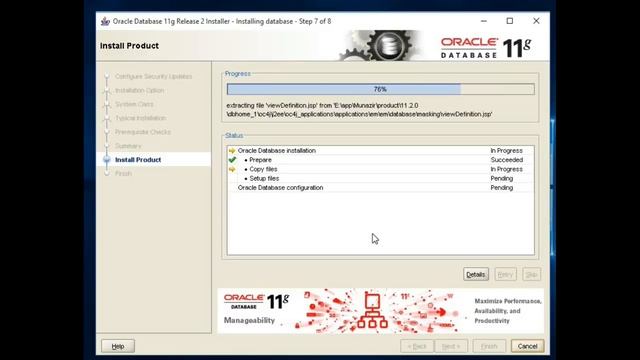Click the in-progress arrow icon beside Oracle Database installation

click(232, 151)
